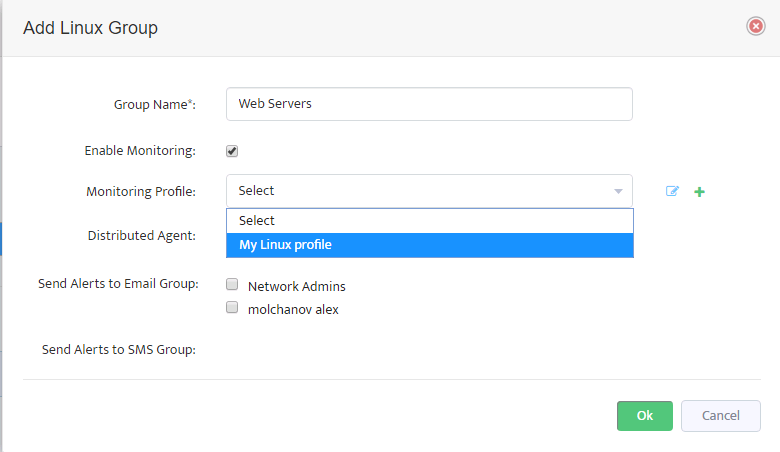780x452 pixels.
Task: Pick the Select placeholder option in list
Action: tap(430, 221)
